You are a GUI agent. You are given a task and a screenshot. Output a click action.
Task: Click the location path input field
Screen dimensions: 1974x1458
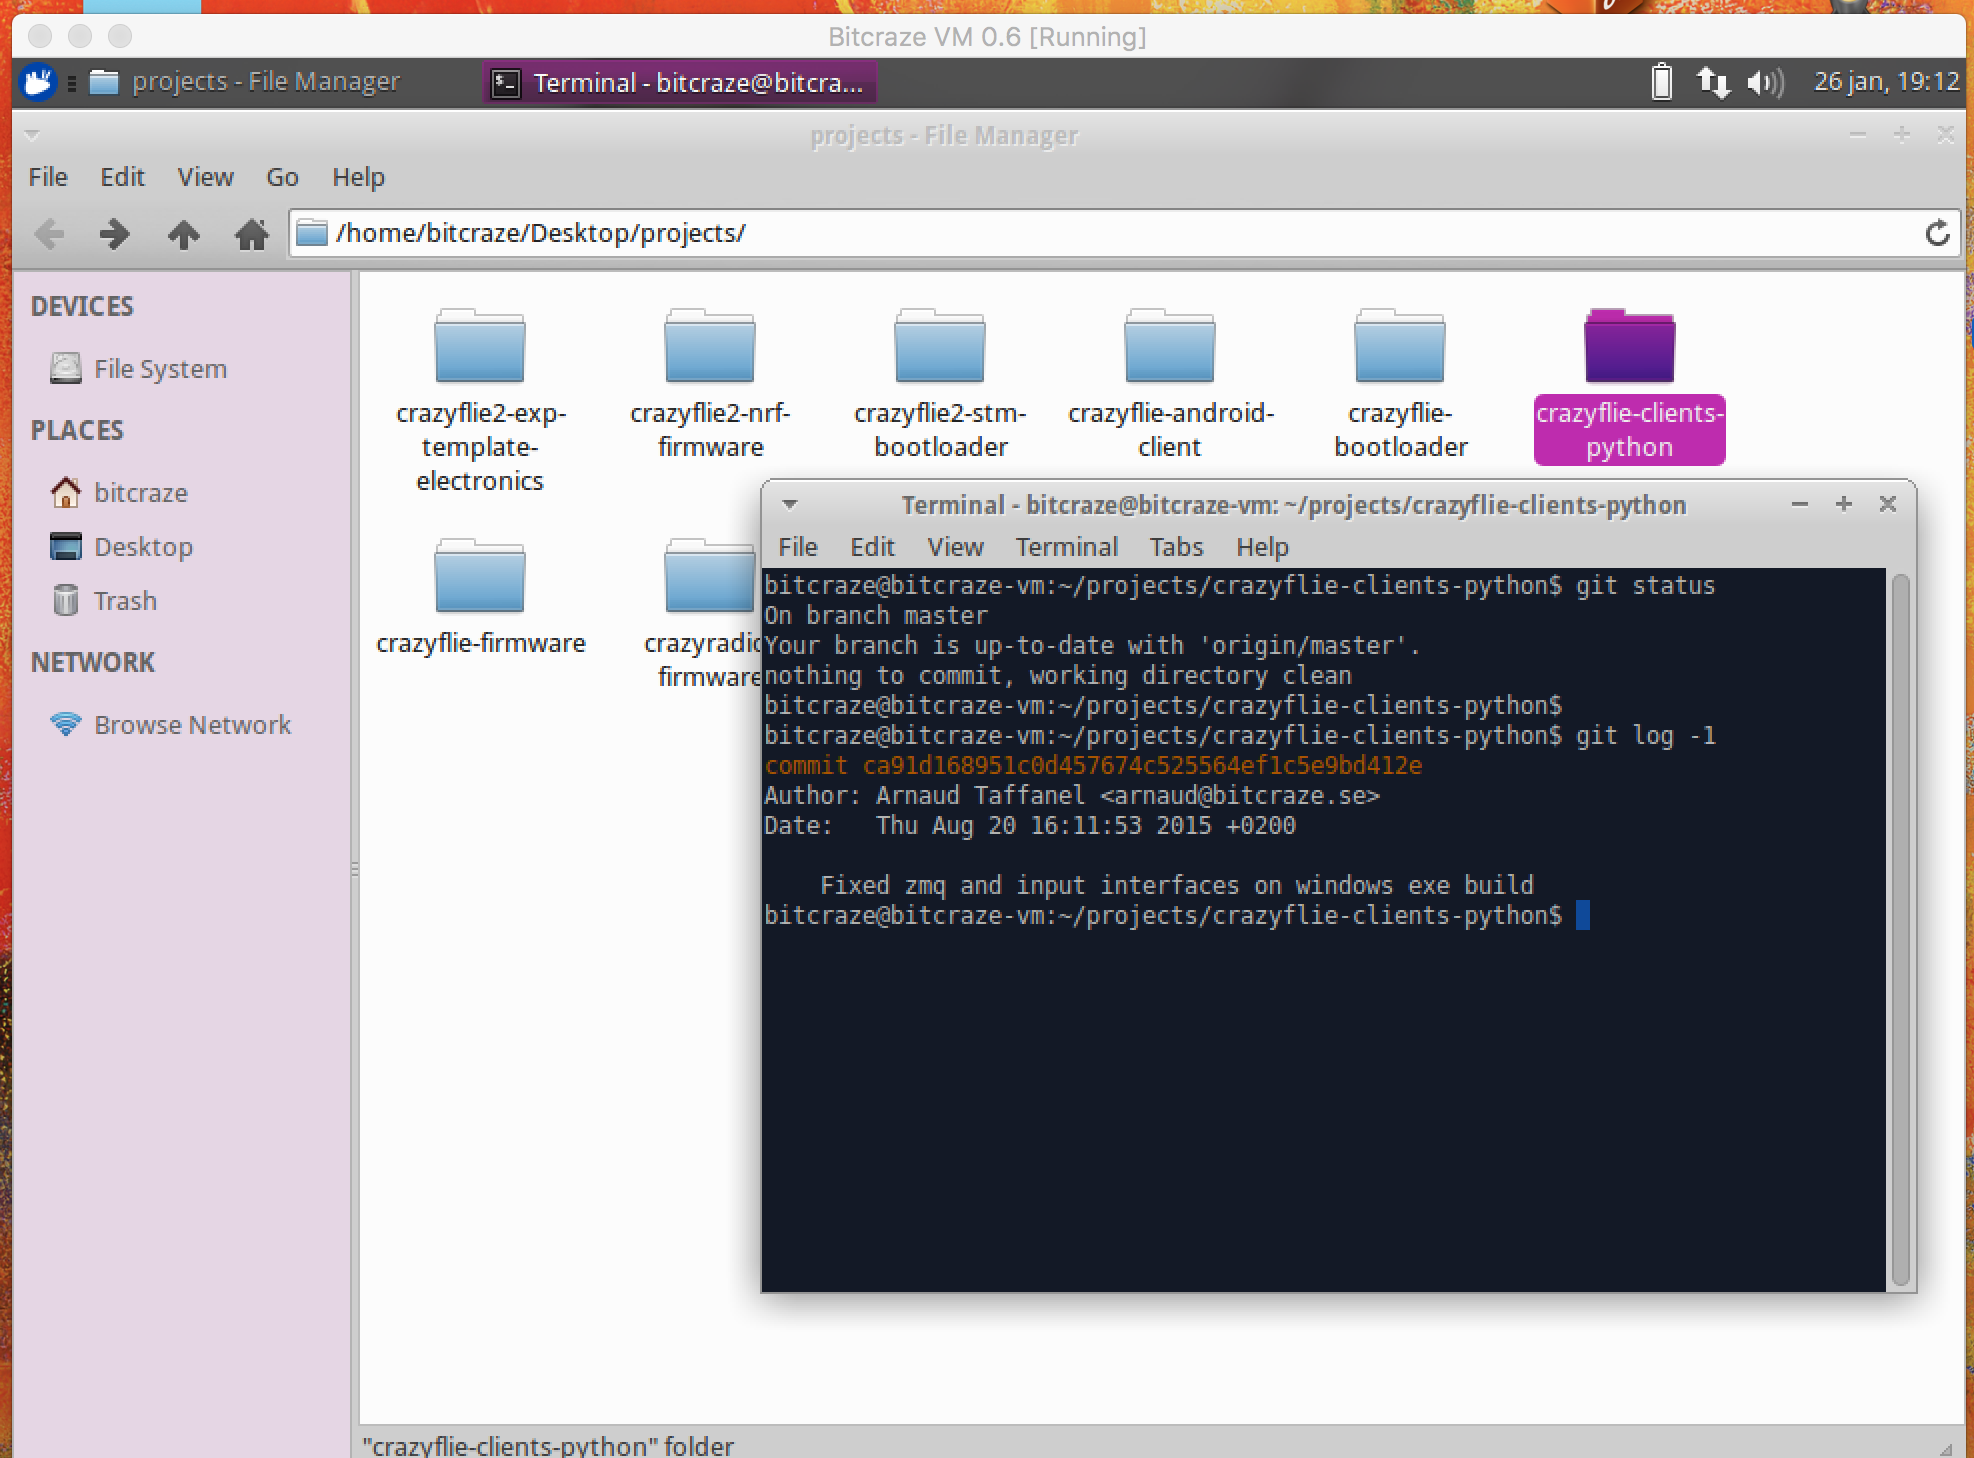(x=1100, y=233)
